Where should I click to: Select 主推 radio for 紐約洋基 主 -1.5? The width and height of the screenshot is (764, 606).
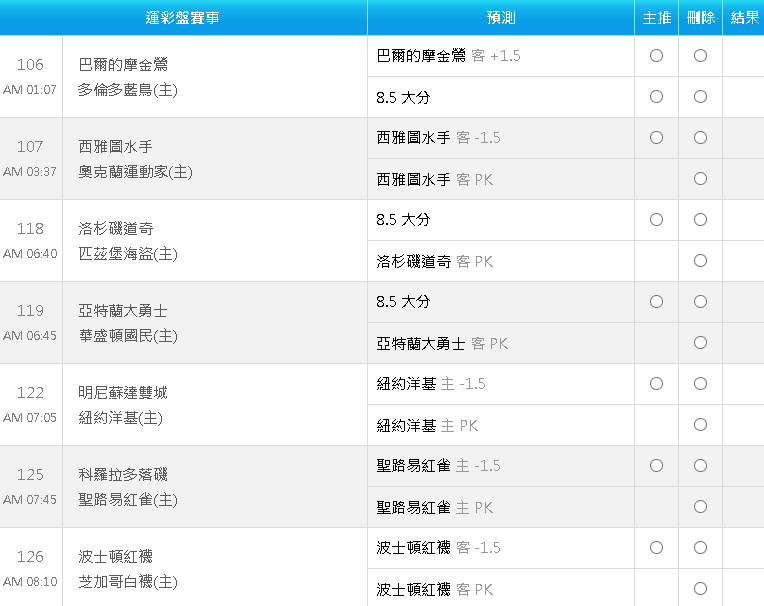656,383
